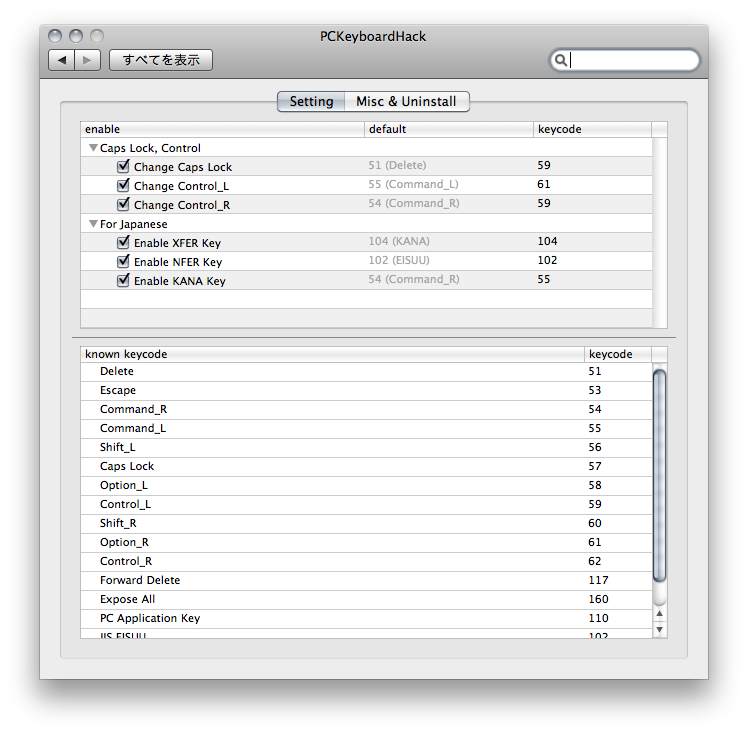Select keycode 102 for Enable NFER Key
This screenshot has width=748, height=734.
(x=547, y=260)
